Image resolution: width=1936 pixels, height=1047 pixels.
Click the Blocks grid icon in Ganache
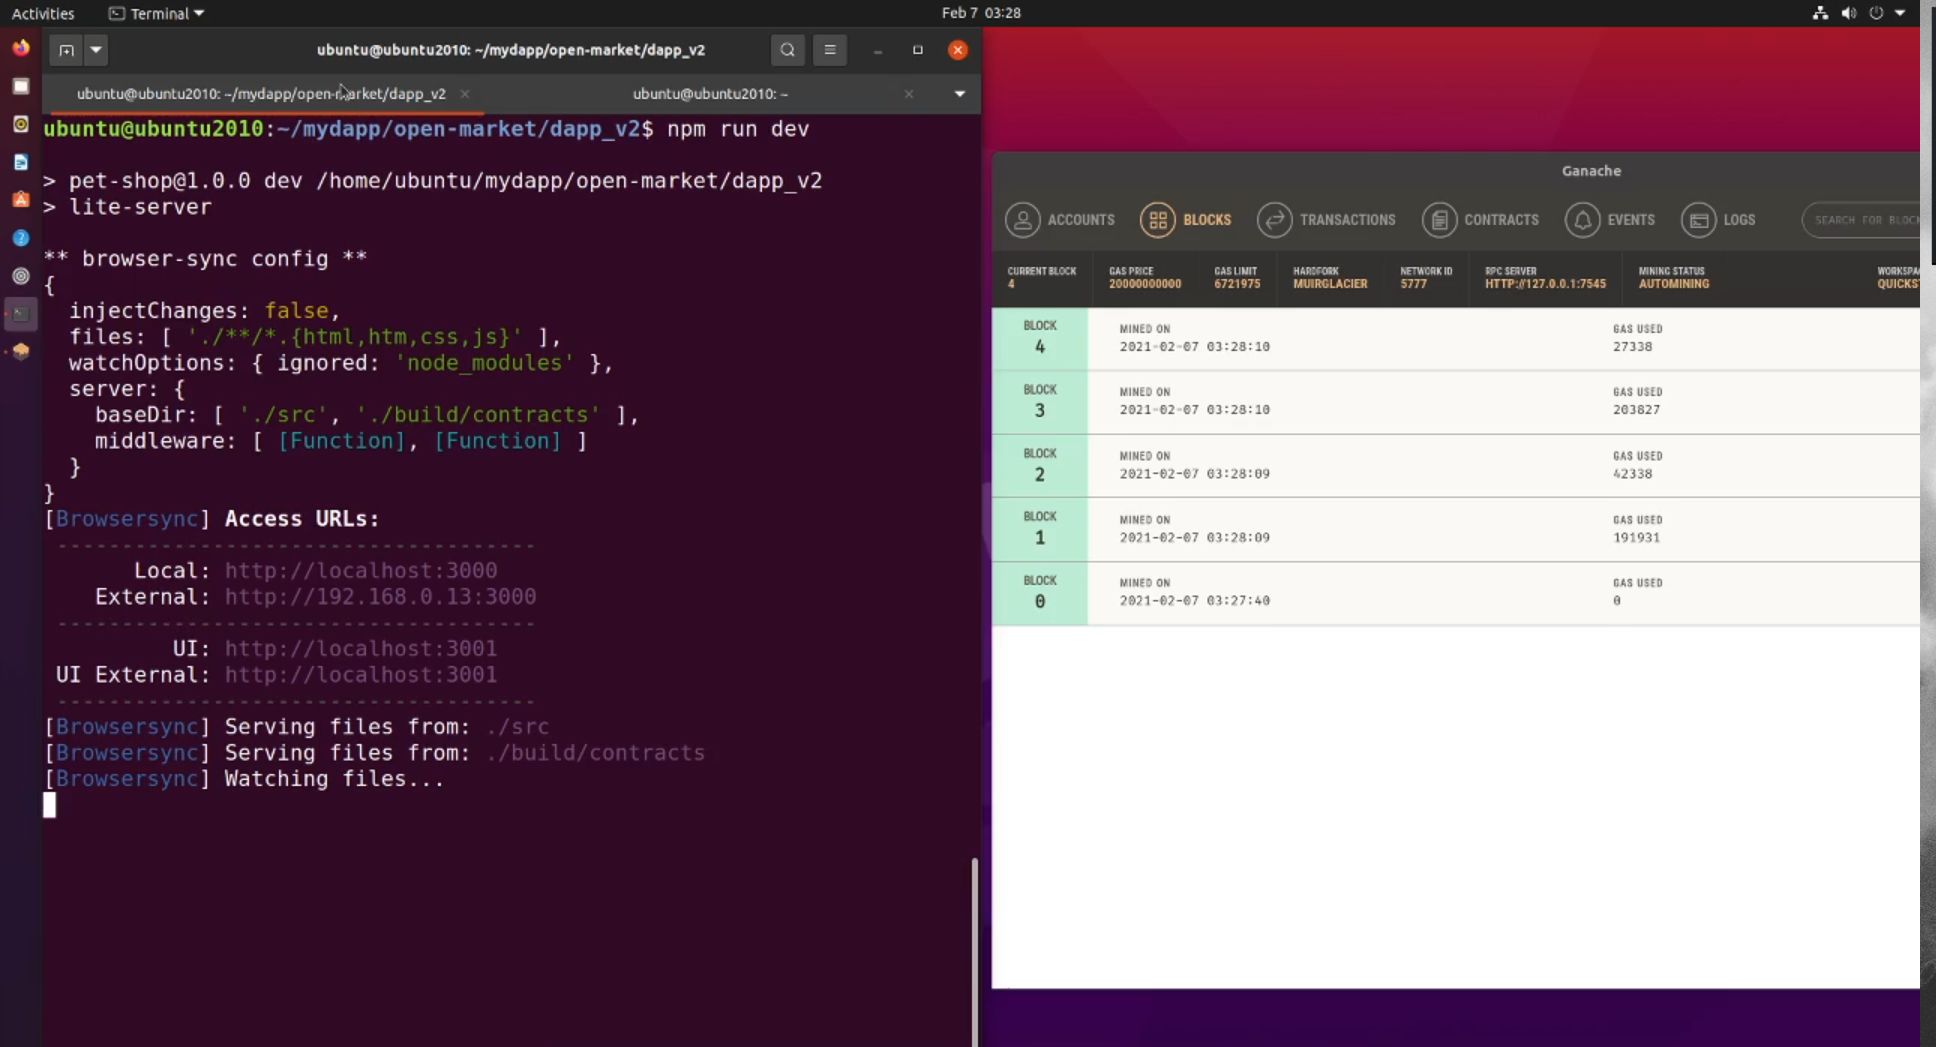pos(1158,220)
